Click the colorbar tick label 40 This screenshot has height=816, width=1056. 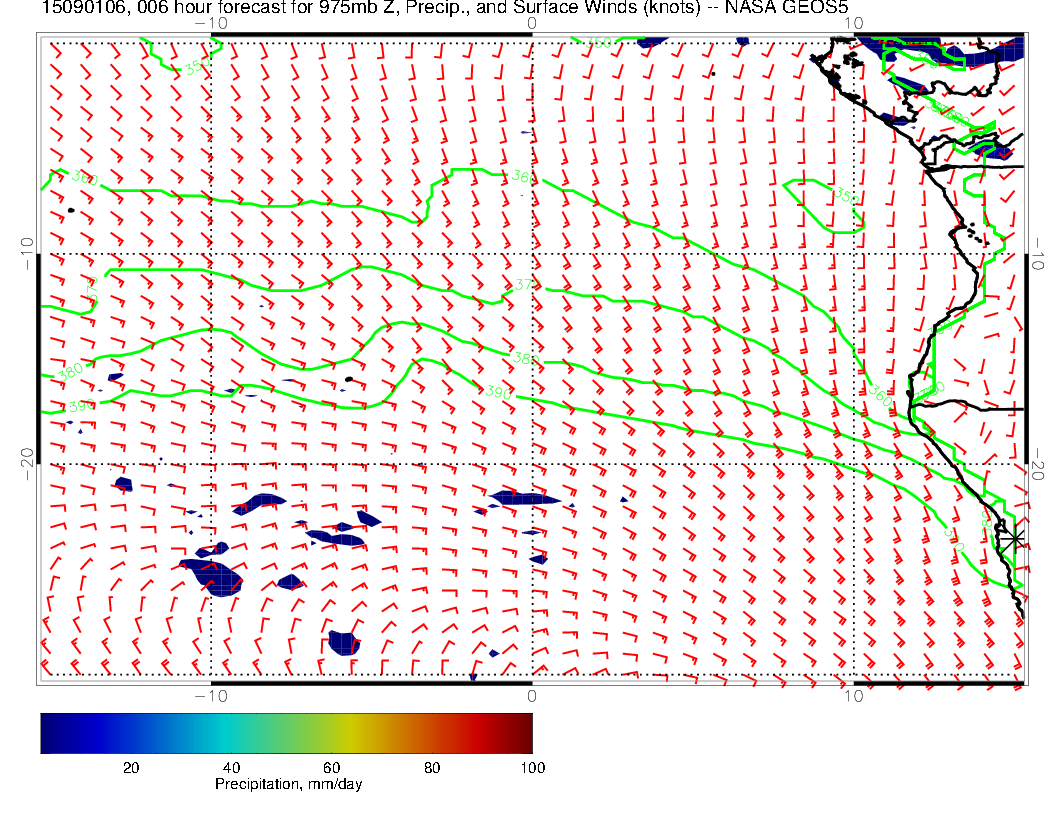[231, 767]
